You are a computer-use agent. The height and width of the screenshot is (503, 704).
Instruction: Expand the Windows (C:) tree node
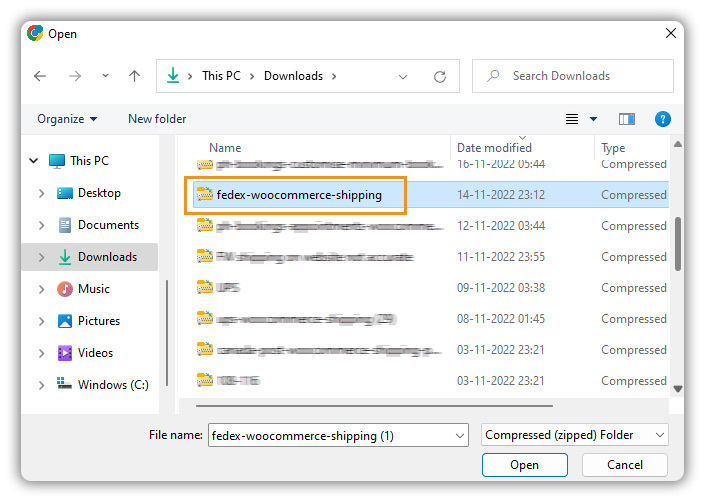pos(41,385)
